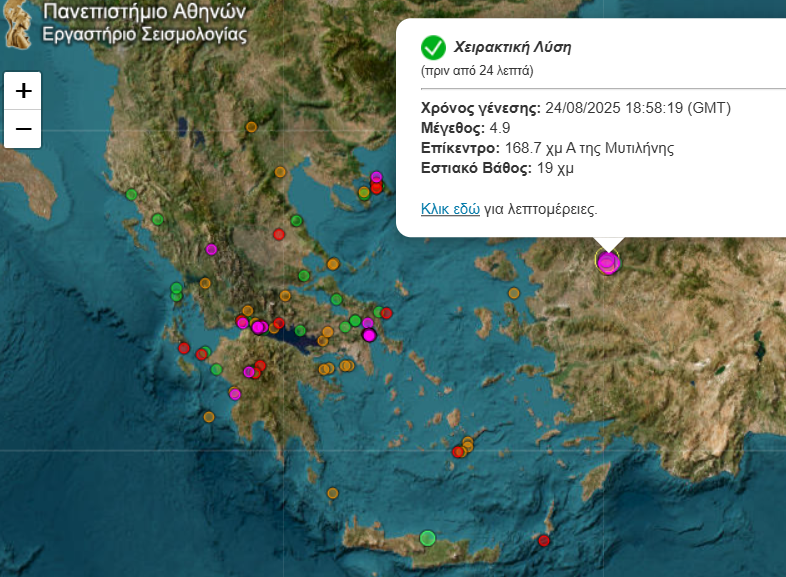Viewport: 786px width, 577px height.
Task: Select the magenta marker on the Chalkidiki peninsula
Action: [376, 177]
